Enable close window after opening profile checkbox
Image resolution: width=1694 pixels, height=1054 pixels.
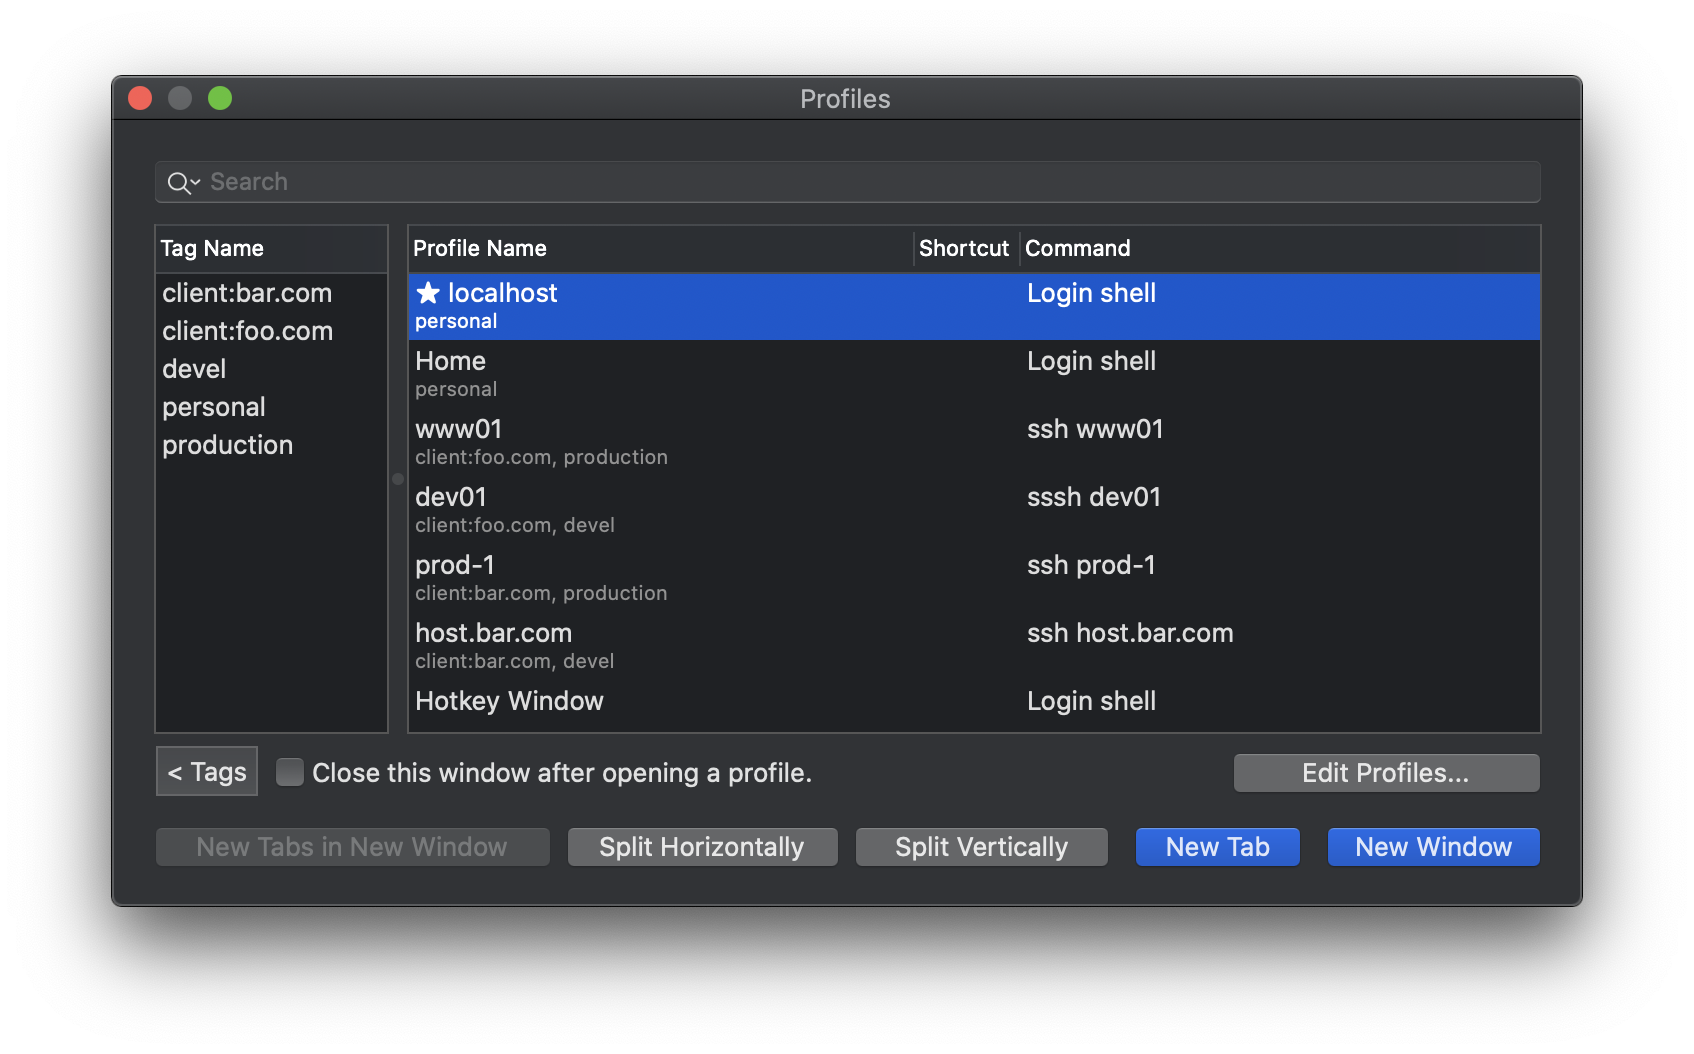(x=290, y=772)
